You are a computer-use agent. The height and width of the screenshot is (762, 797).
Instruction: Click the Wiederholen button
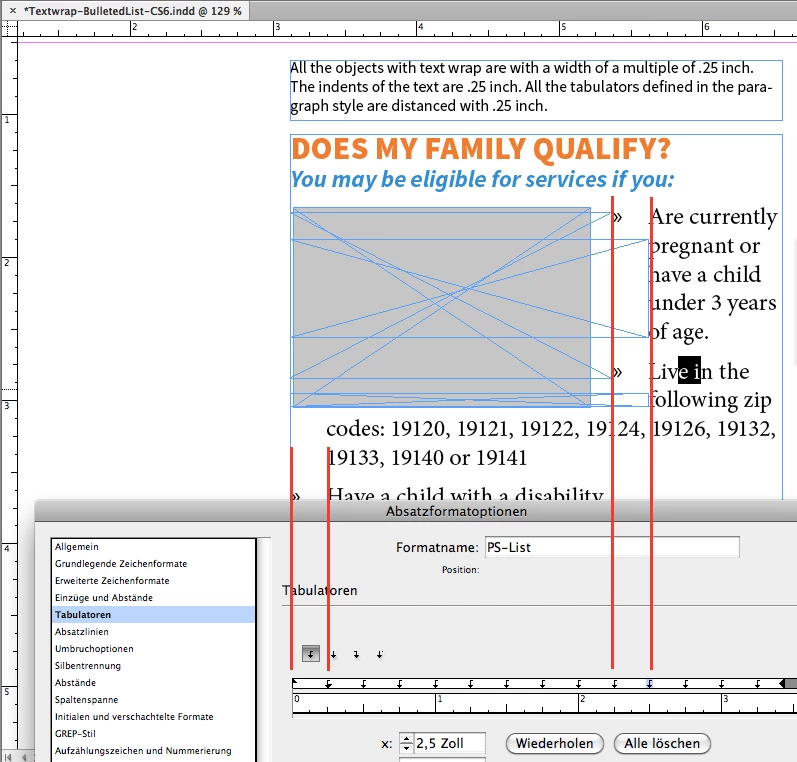[555, 743]
